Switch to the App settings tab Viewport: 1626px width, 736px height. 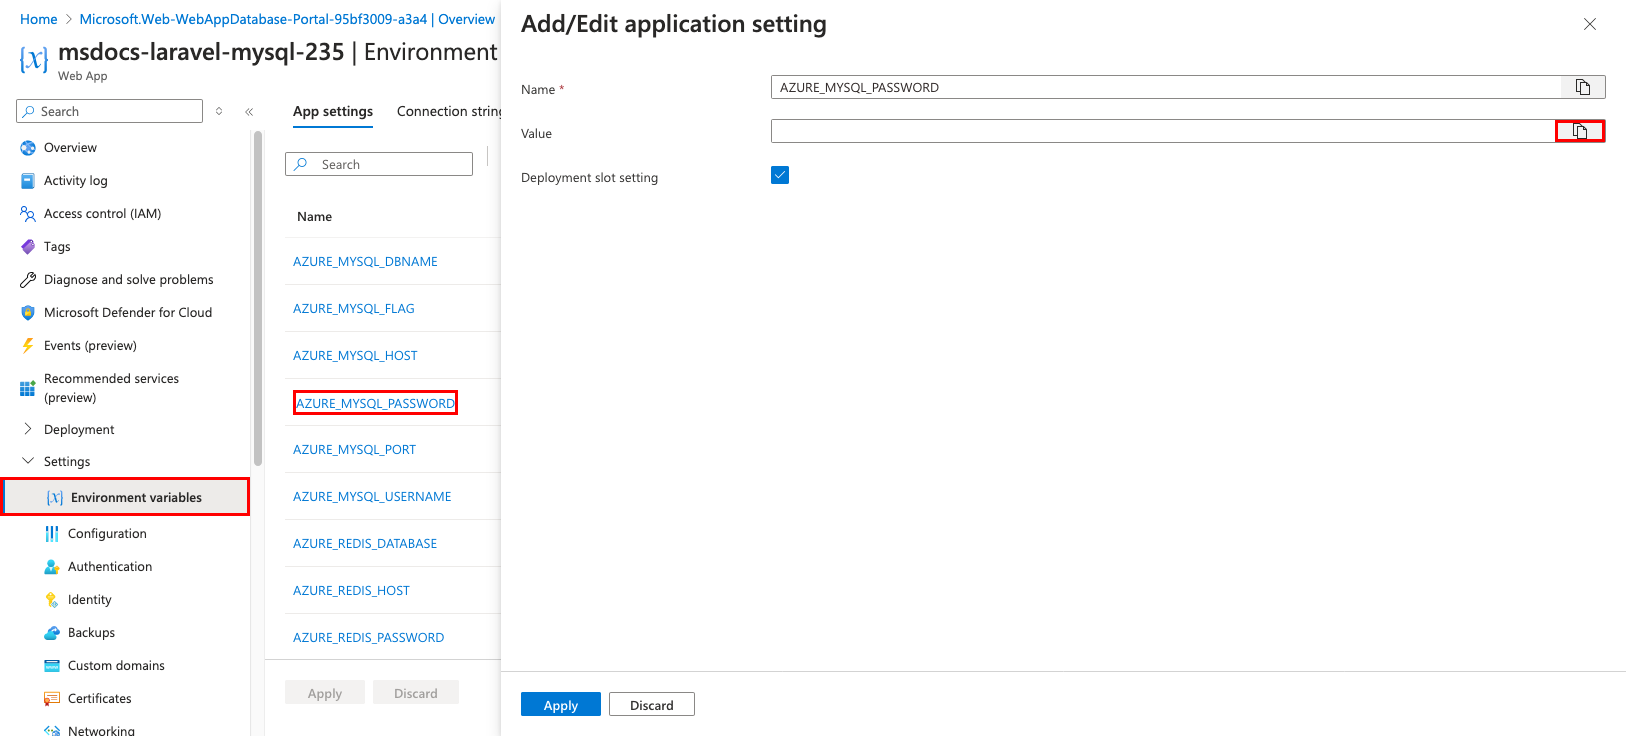[x=333, y=111]
